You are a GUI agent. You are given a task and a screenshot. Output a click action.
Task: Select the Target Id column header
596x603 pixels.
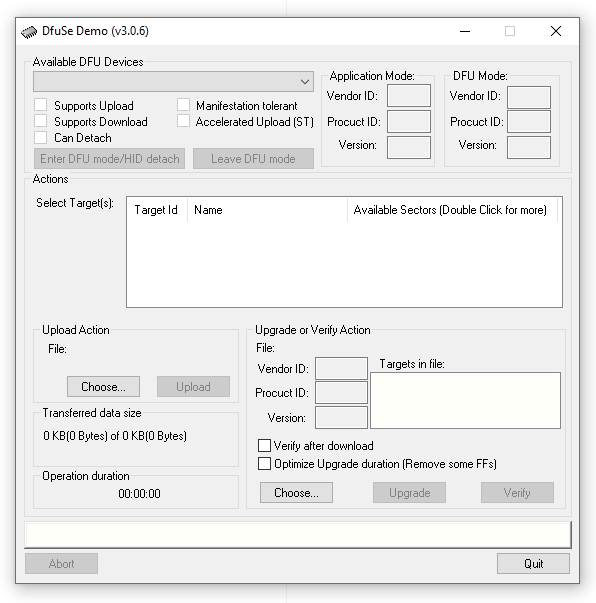tap(157, 210)
